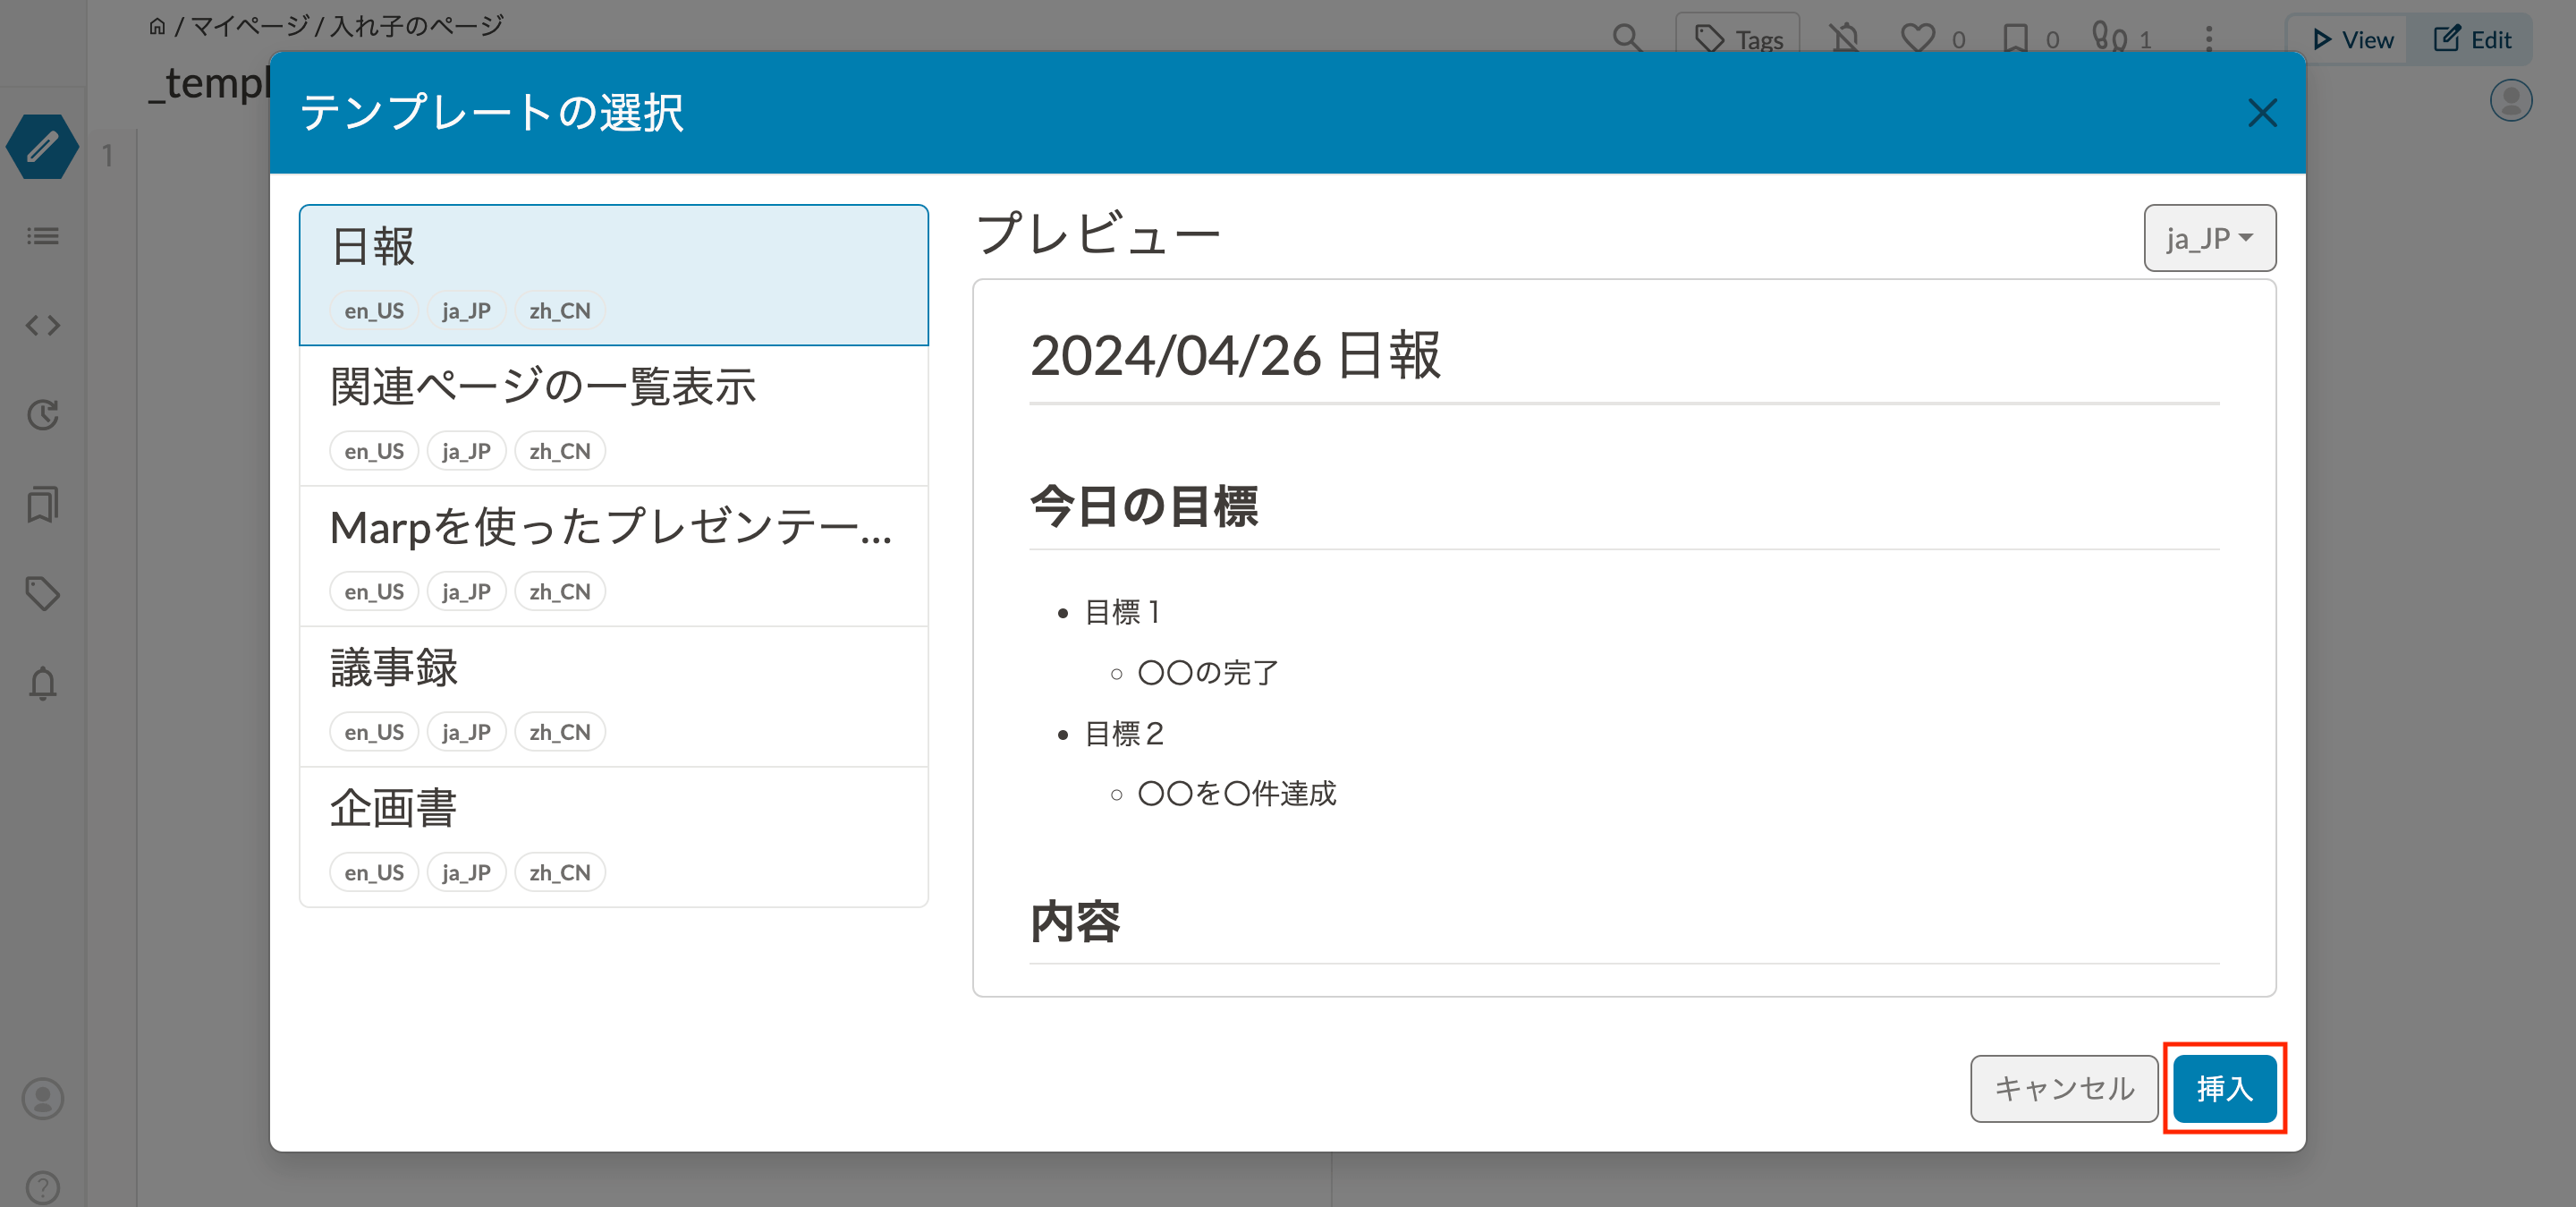The image size is (2576, 1207).
Task: Click the 挿入 insert button
Action: pyautogui.click(x=2224, y=1088)
